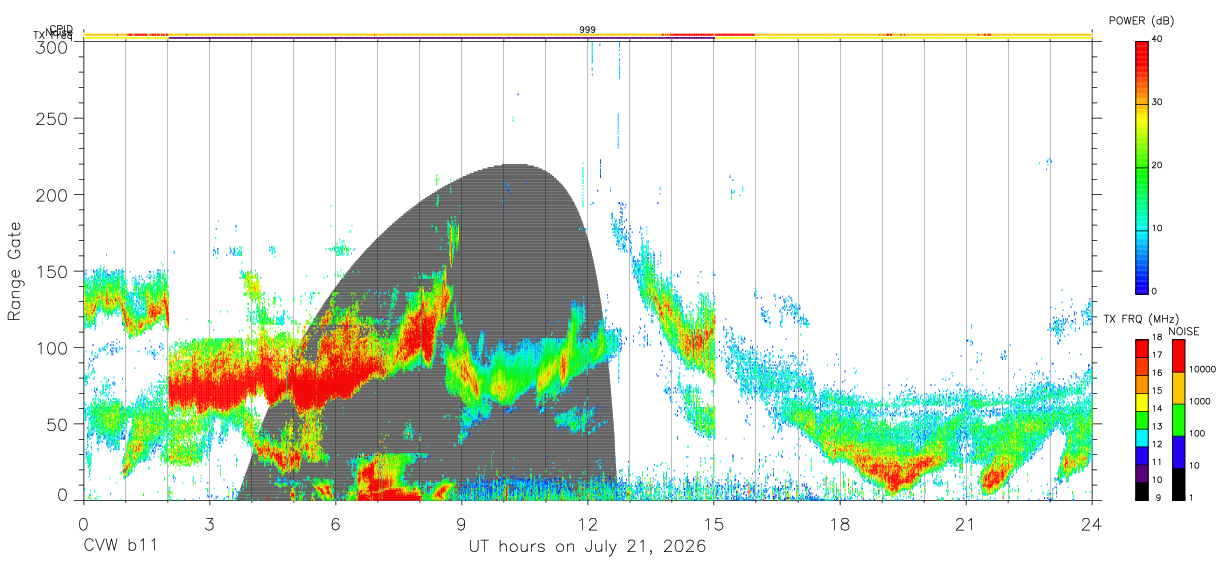Image resolution: width=1228 pixels, height=567 pixels.
Task: Click the '100' value on the NOISE scale
Action: [1197, 433]
